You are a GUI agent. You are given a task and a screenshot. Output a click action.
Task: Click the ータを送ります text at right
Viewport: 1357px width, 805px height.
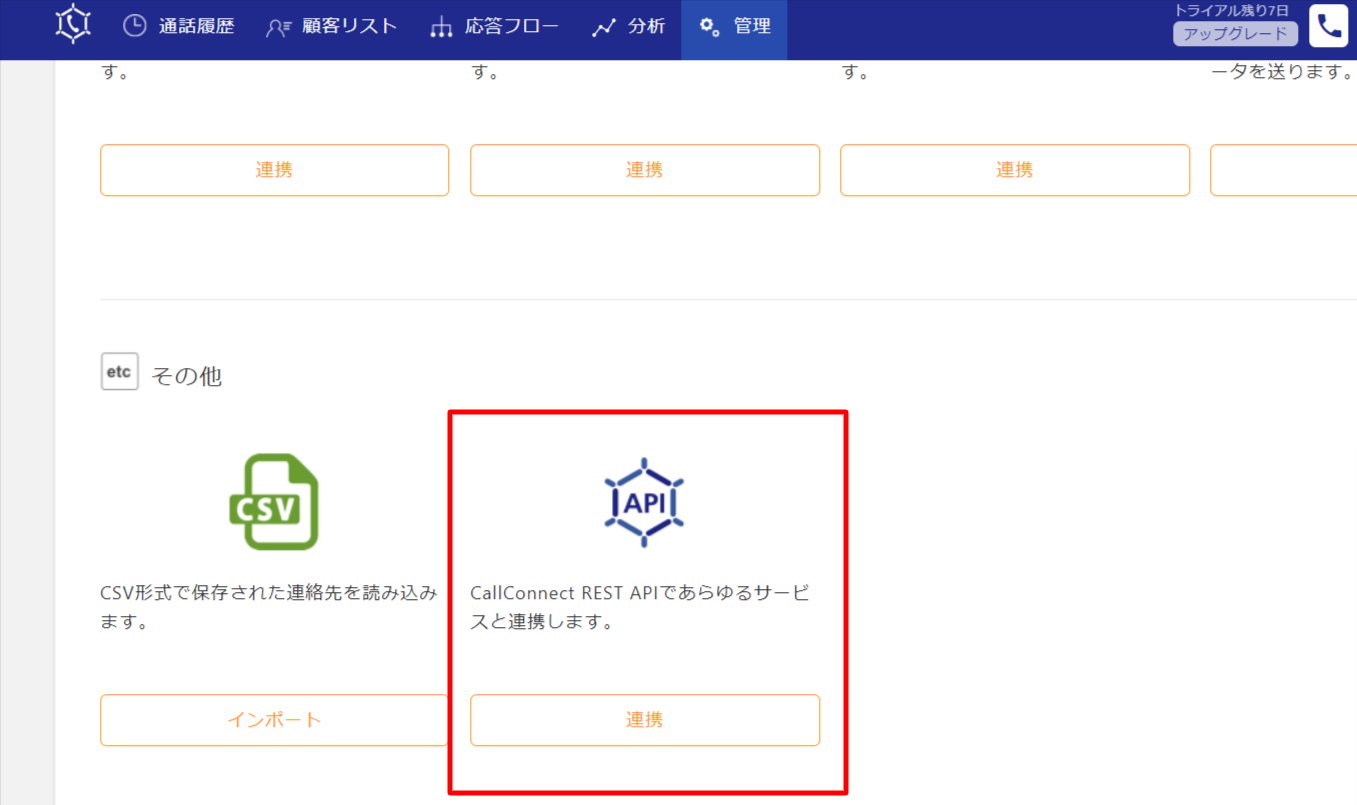[1283, 73]
